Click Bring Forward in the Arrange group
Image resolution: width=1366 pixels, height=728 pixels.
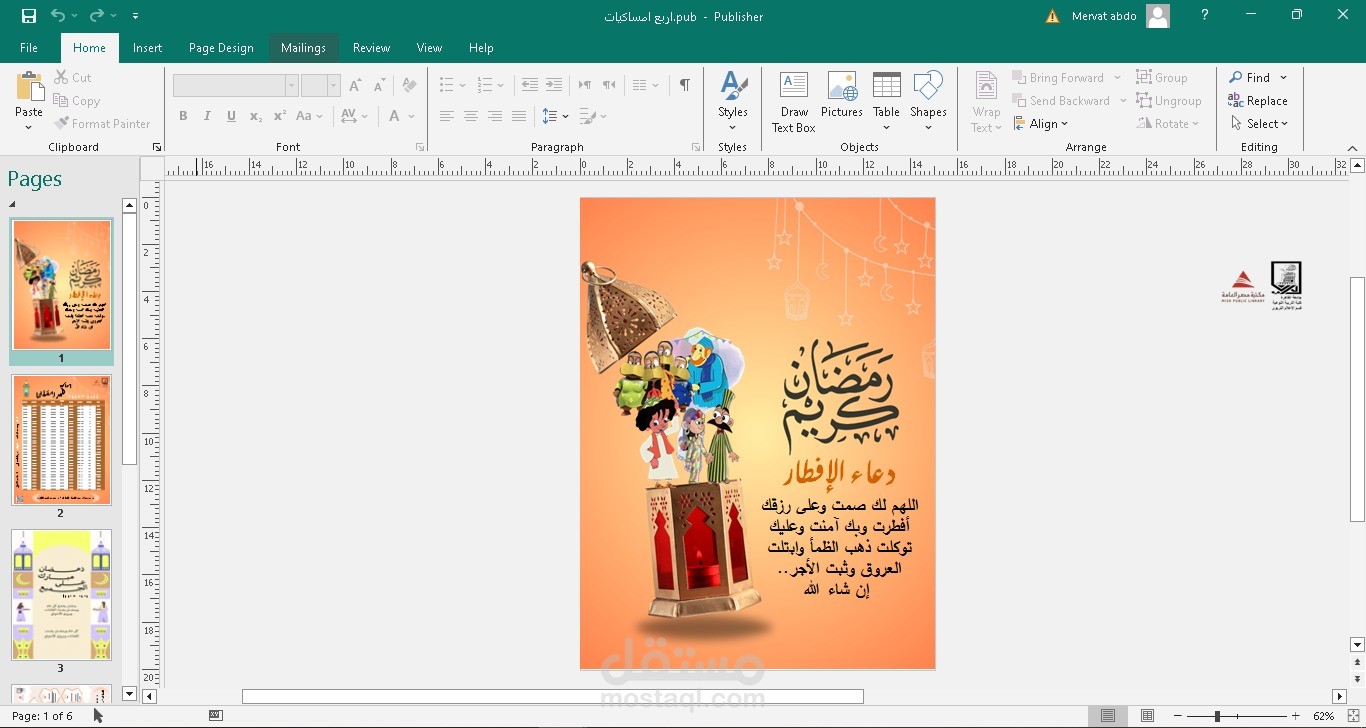[1057, 78]
